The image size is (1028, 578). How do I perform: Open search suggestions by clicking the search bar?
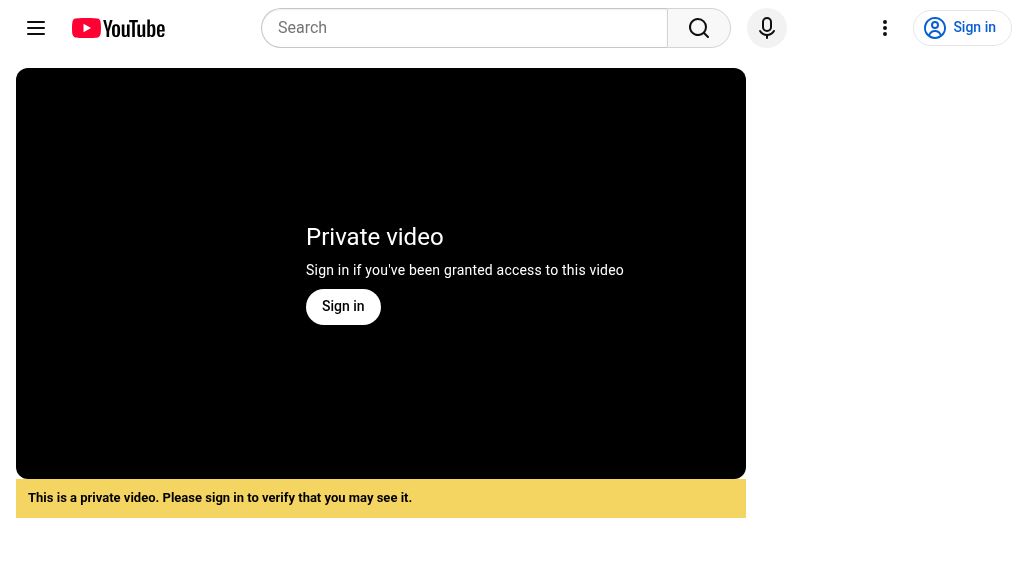tap(464, 28)
